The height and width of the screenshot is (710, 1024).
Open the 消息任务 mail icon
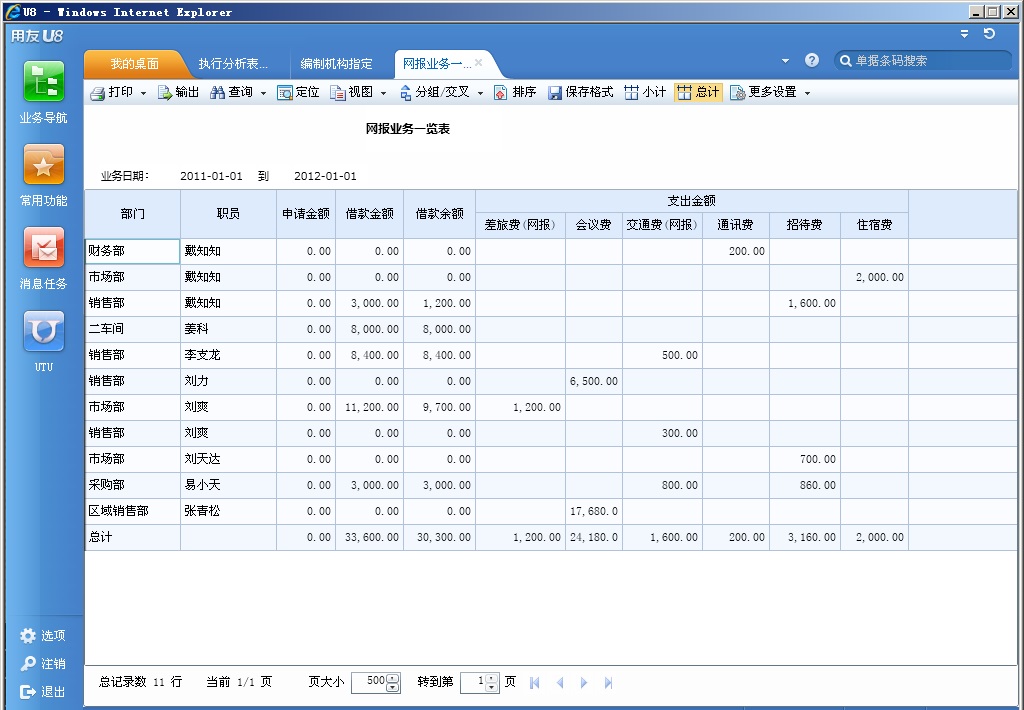44,248
